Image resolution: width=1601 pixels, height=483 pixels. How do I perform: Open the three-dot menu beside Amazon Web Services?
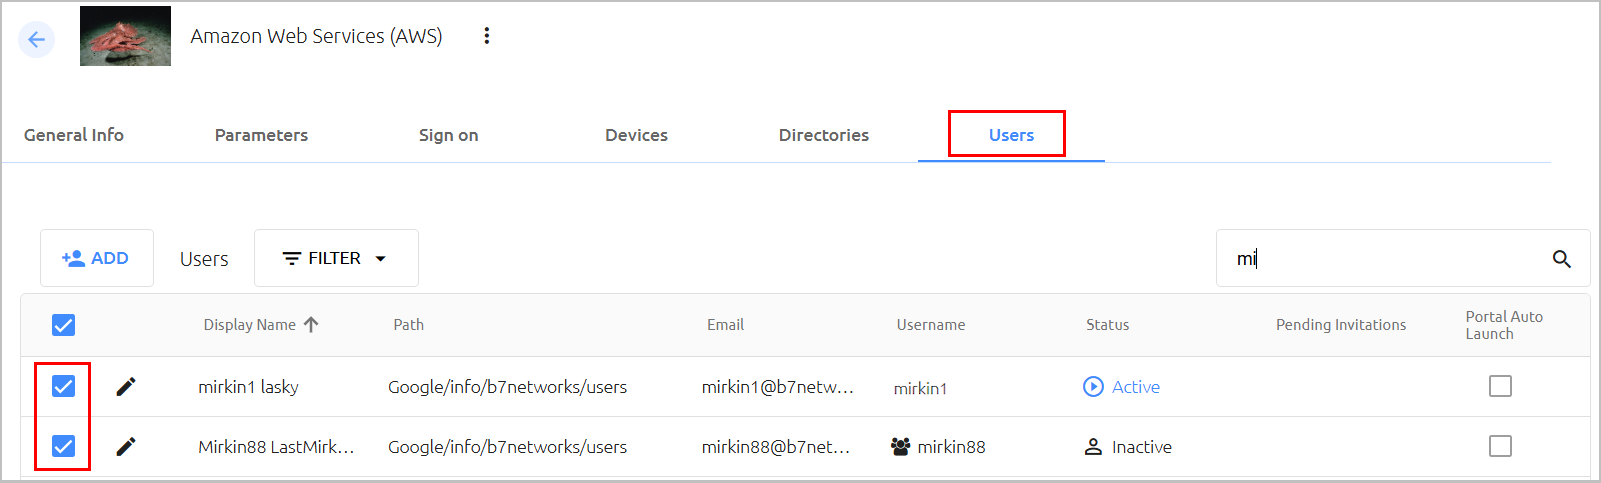tap(487, 36)
